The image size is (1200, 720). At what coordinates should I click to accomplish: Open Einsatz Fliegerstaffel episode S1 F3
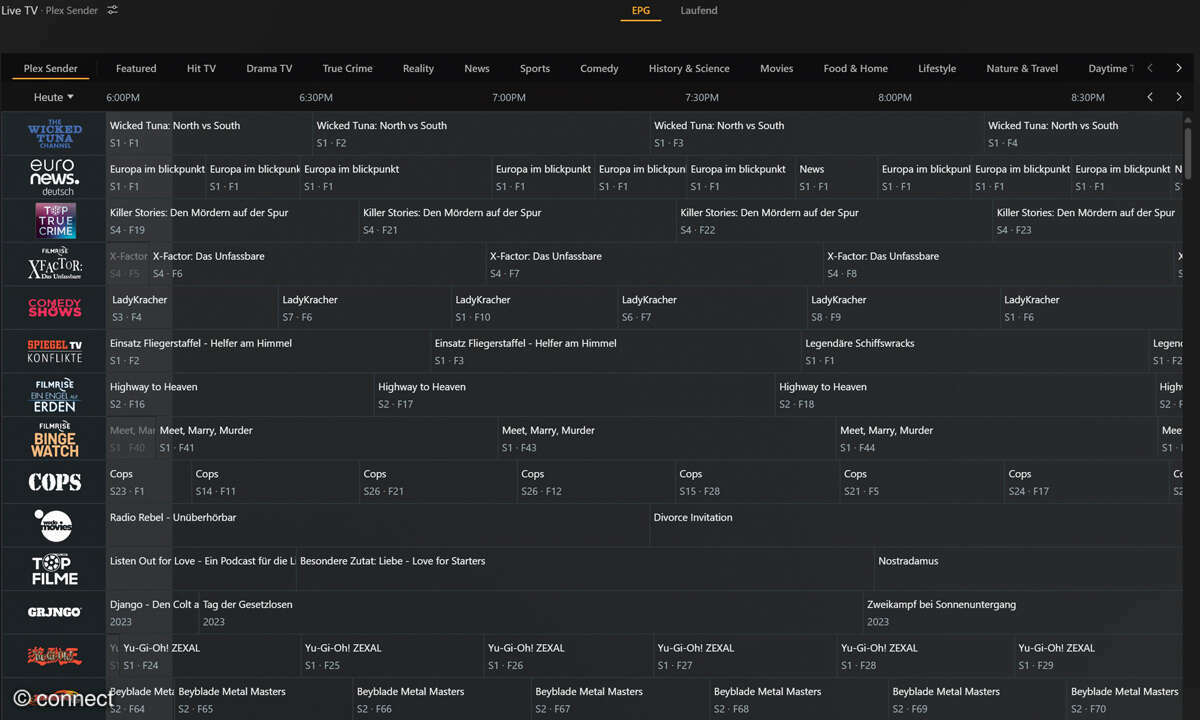point(616,351)
